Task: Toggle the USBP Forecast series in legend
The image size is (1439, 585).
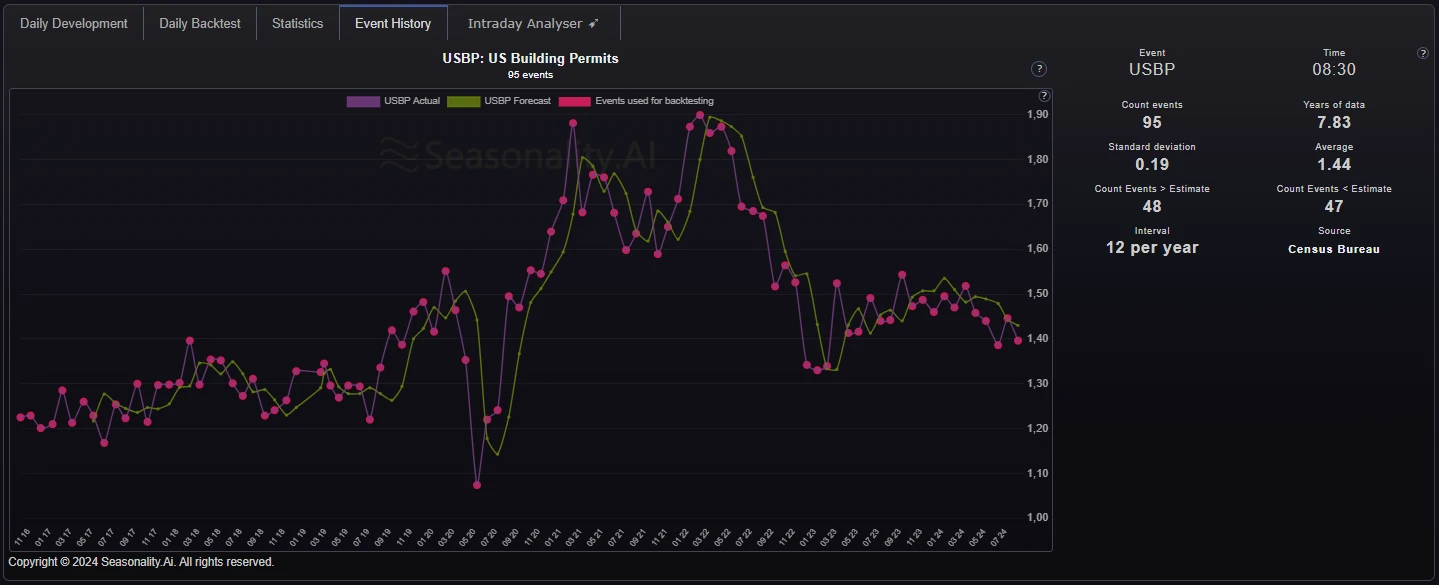Action: click(x=498, y=101)
